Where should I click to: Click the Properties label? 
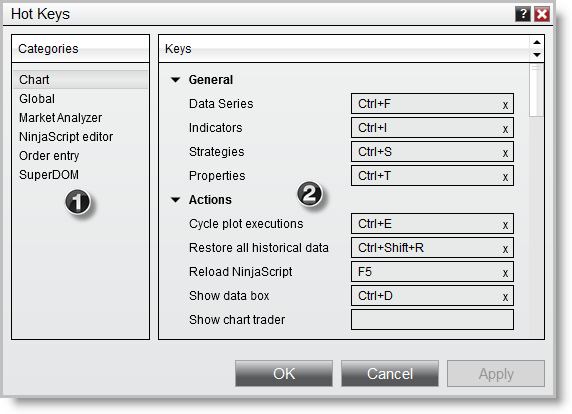[217, 176]
